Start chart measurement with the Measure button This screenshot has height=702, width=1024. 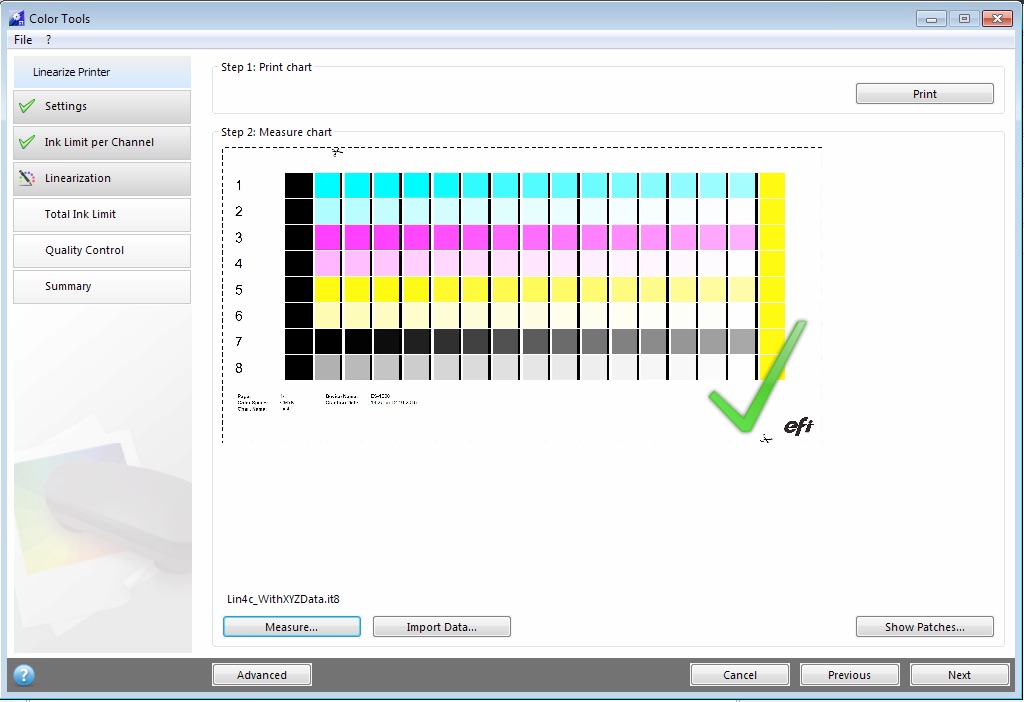tap(291, 627)
